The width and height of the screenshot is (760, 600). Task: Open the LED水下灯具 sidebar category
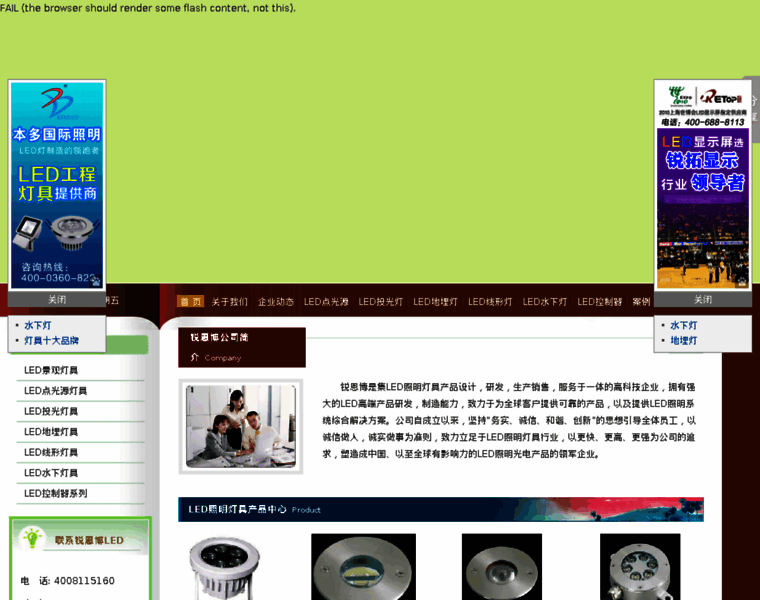click(51, 473)
